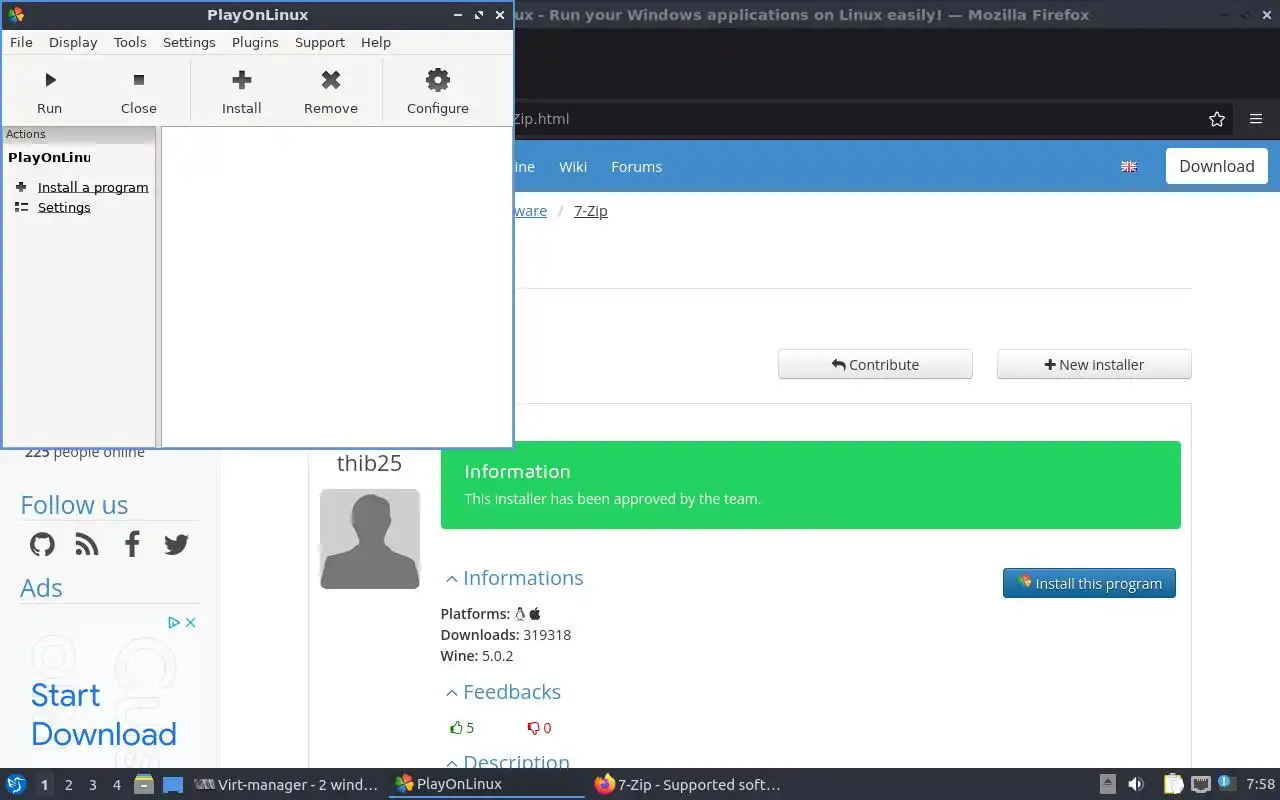The image size is (1280, 800).
Task: Click the network monitor tray icon
Action: [1201, 785]
